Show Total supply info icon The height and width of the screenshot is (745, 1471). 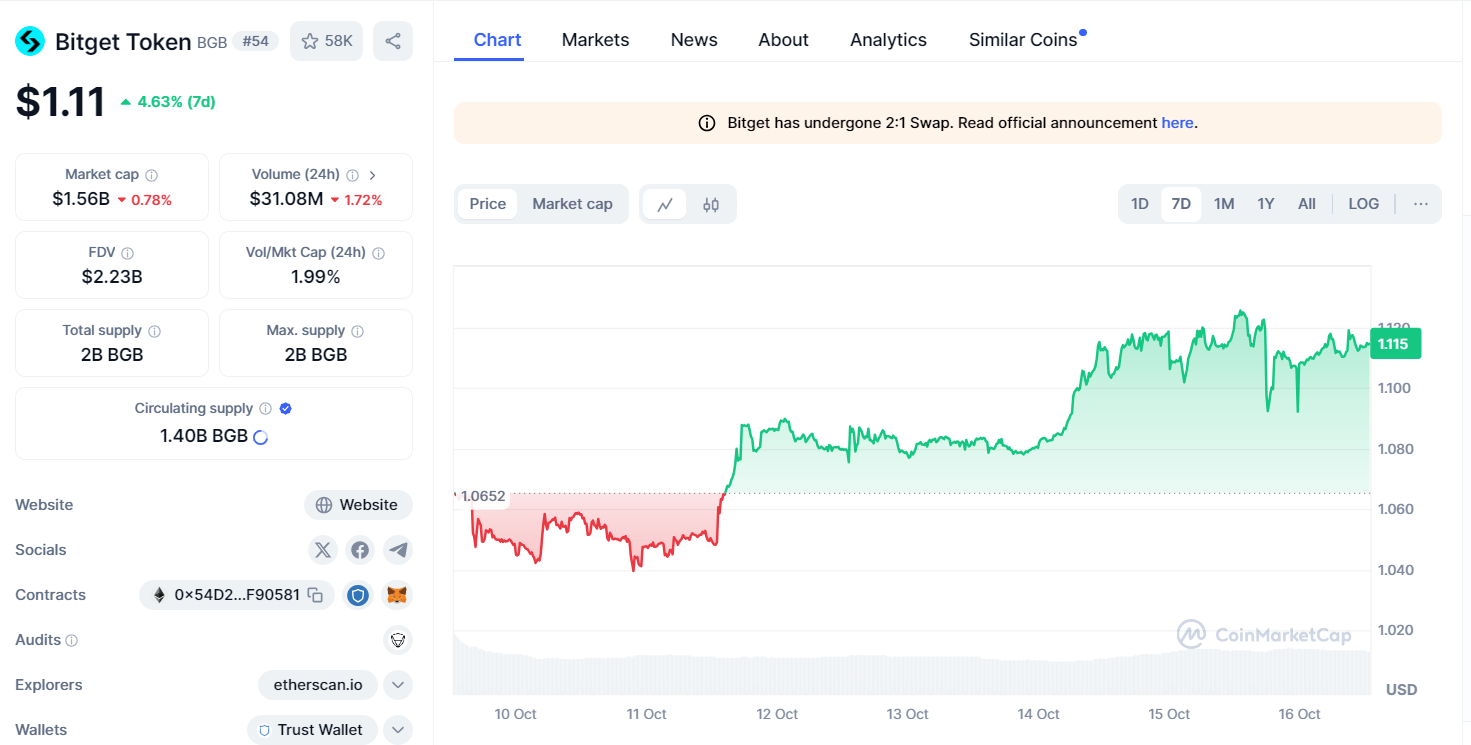154,331
